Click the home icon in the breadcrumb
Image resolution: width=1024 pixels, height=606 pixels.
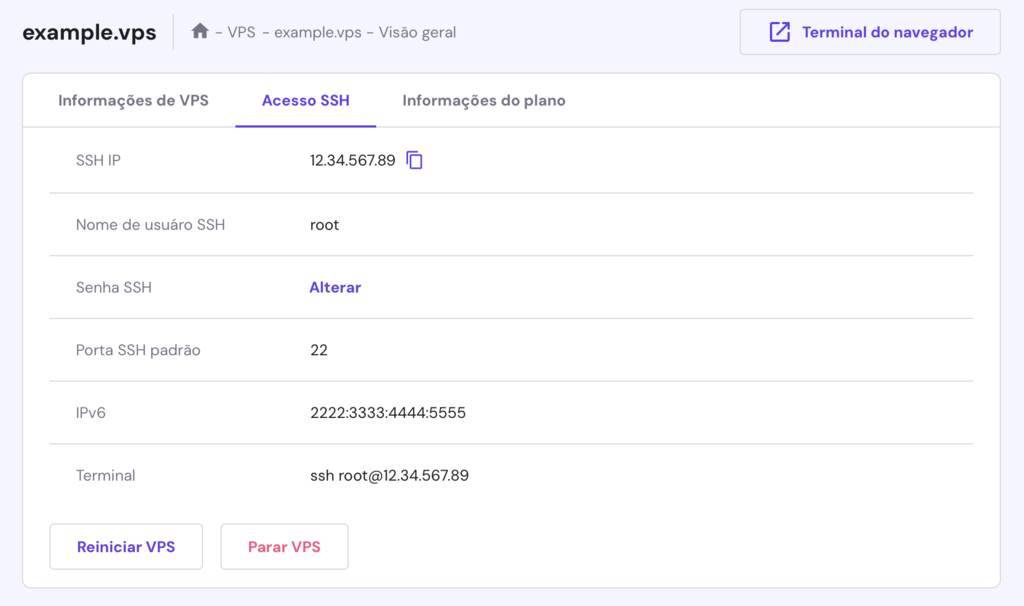pyautogui.click(x=198, y=31)
